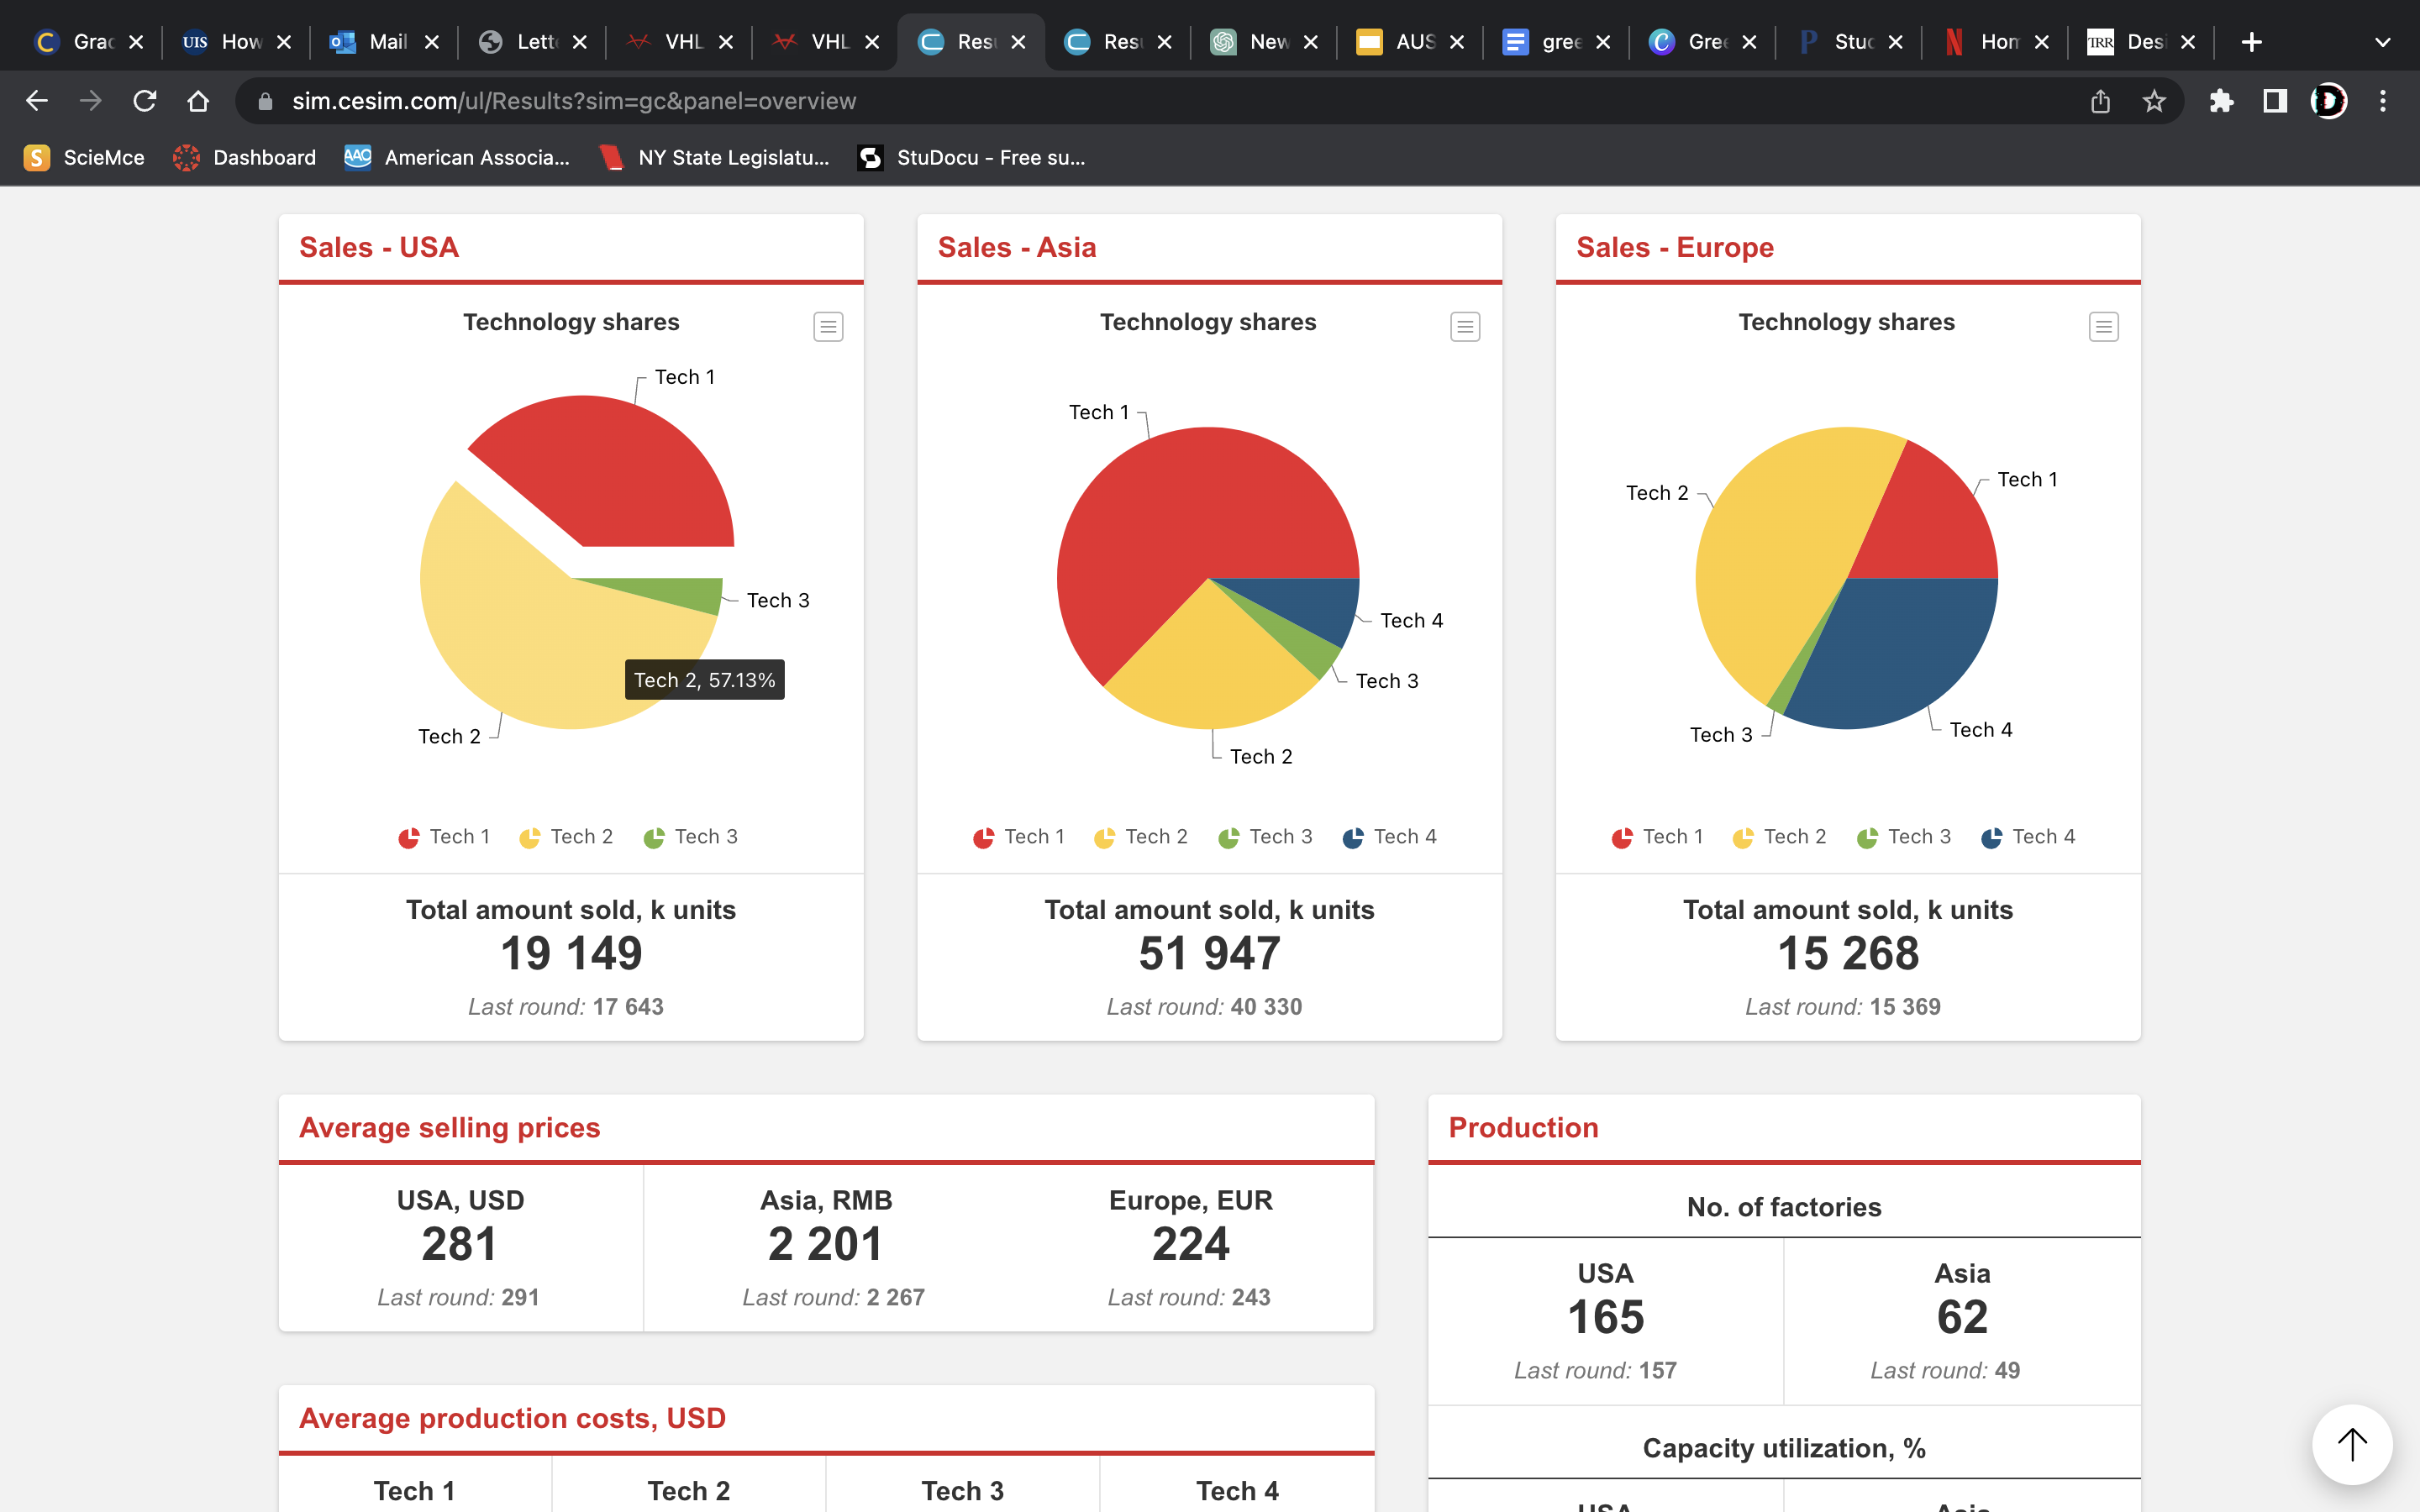Switch to the Mail tab

(385, 42)
